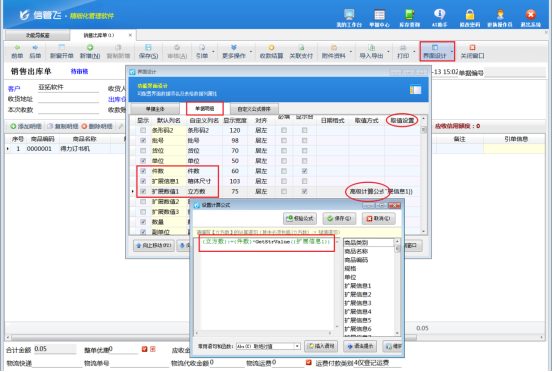
Task: Click 界面设计 toolbar button
Action: tap(434, 51)
